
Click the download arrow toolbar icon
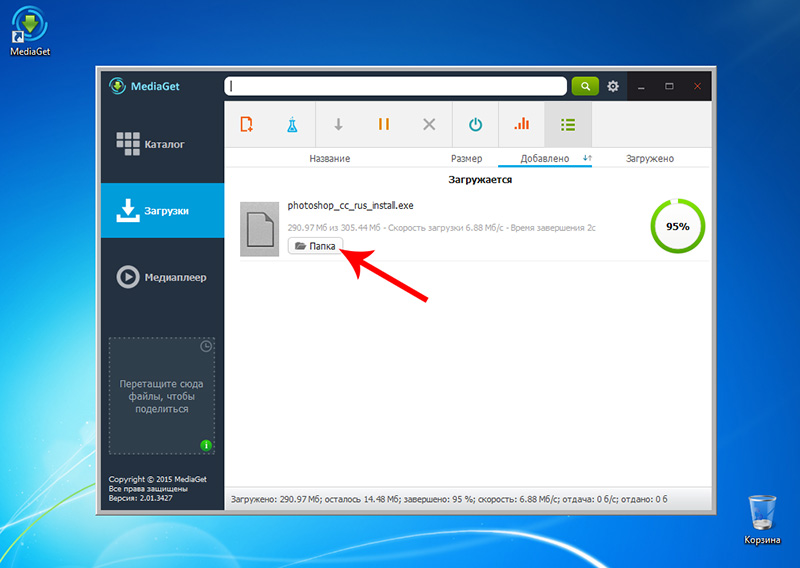pyautogui.click(x=338, y=125)
